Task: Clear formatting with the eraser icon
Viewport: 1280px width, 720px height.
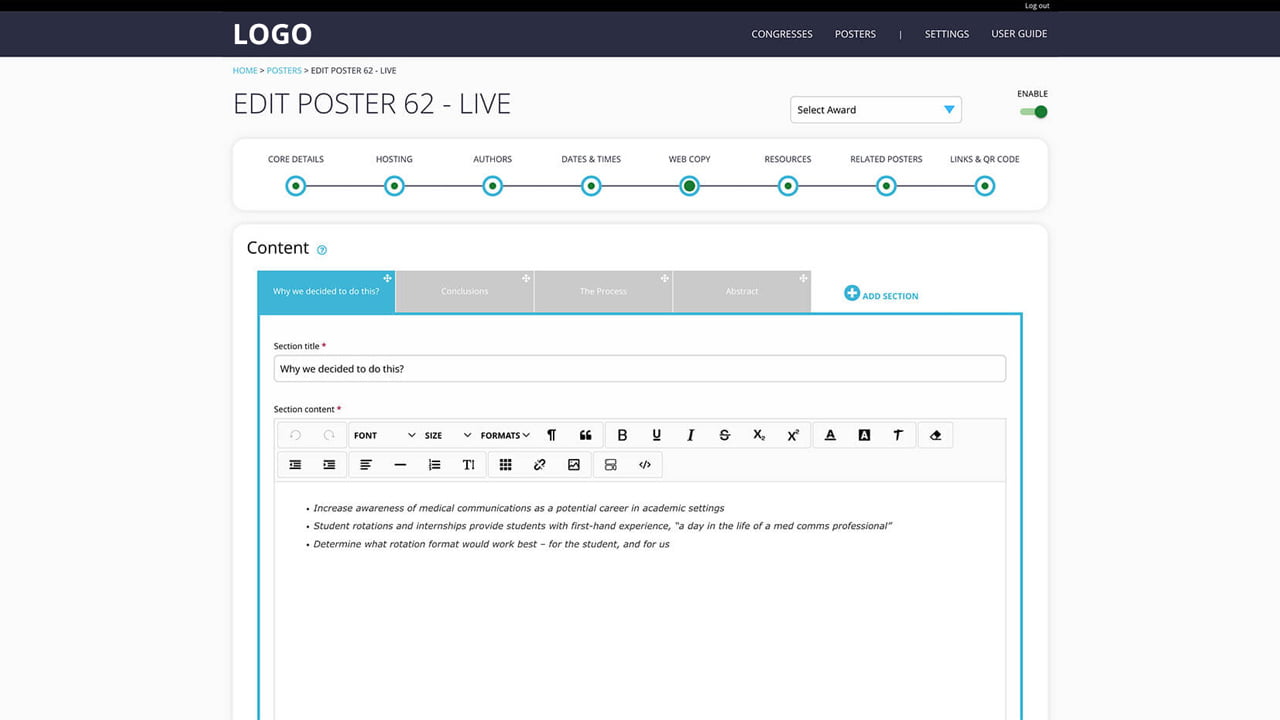Action: (936, 435)
